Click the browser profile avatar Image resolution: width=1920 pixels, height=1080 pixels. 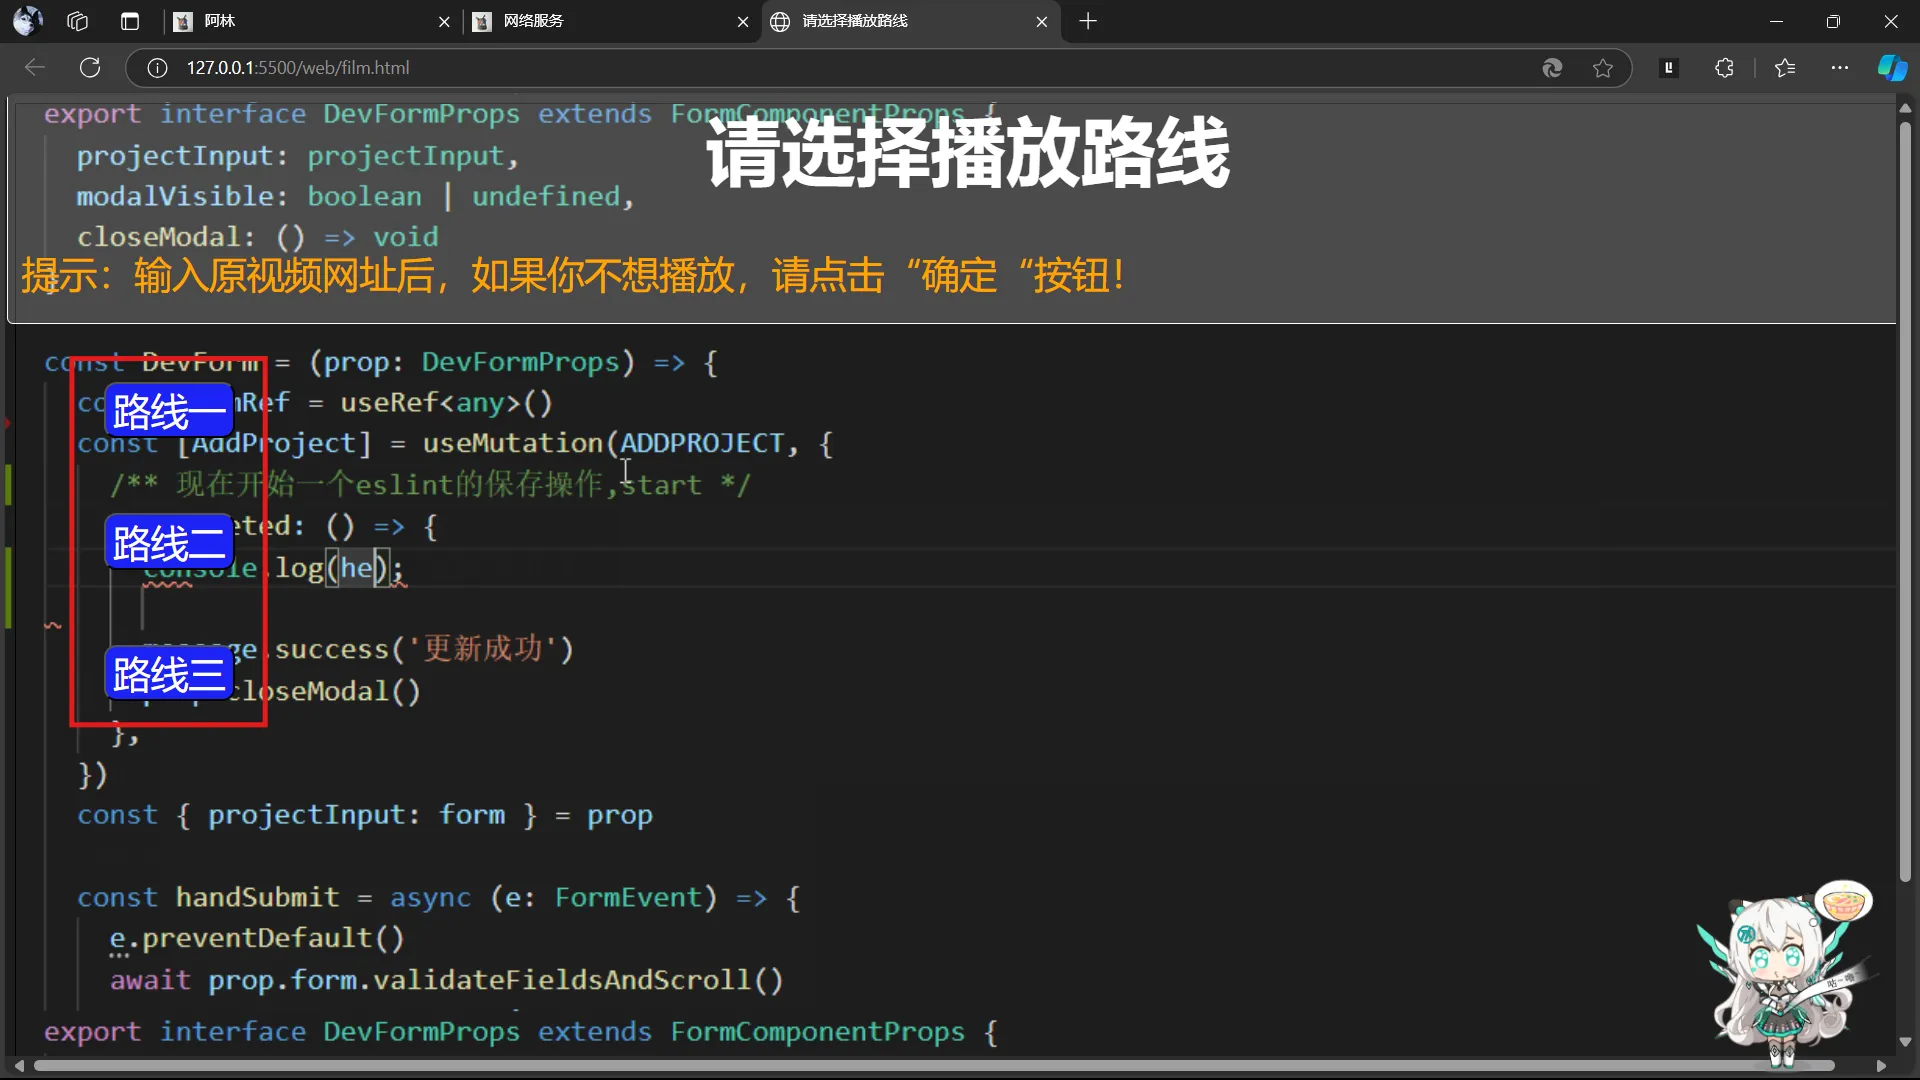coord(28,21)
